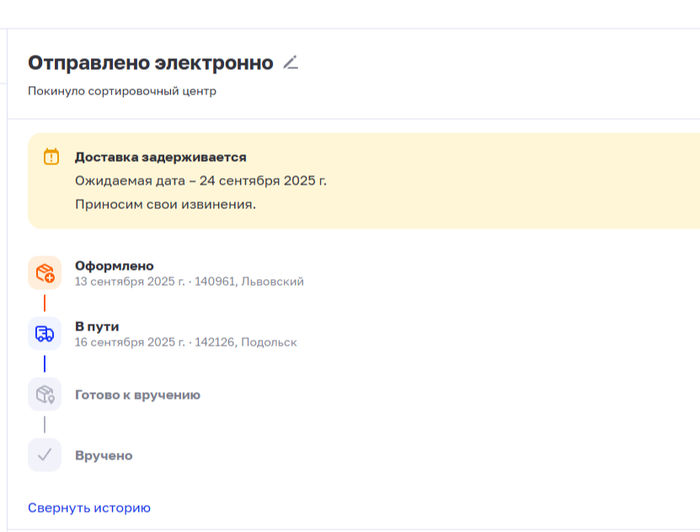Click the В пути status label
The width and height of the screenshot is (700, 532).
(97, 327)
